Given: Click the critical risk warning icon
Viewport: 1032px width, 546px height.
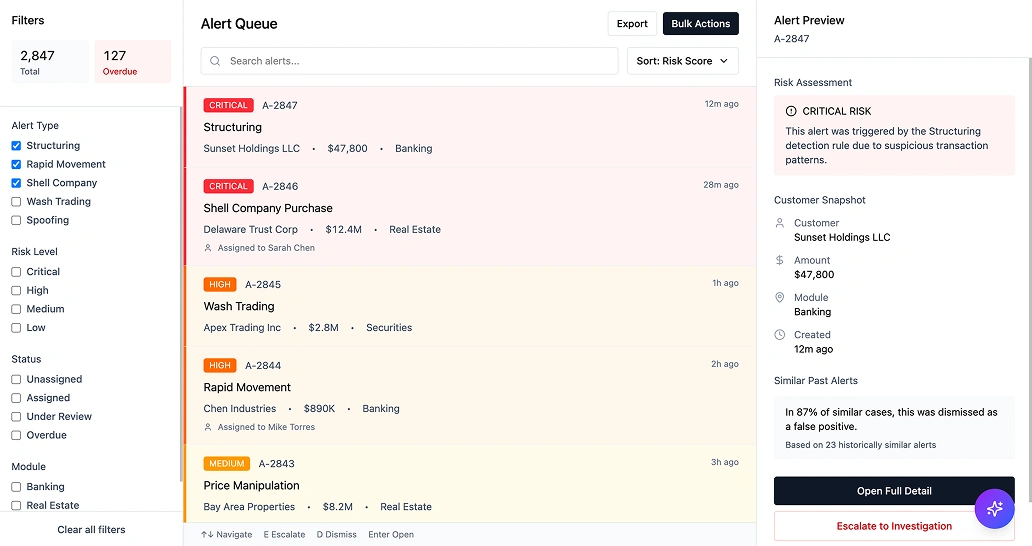Looking at the screenshot, I should (x=791, y=111).
